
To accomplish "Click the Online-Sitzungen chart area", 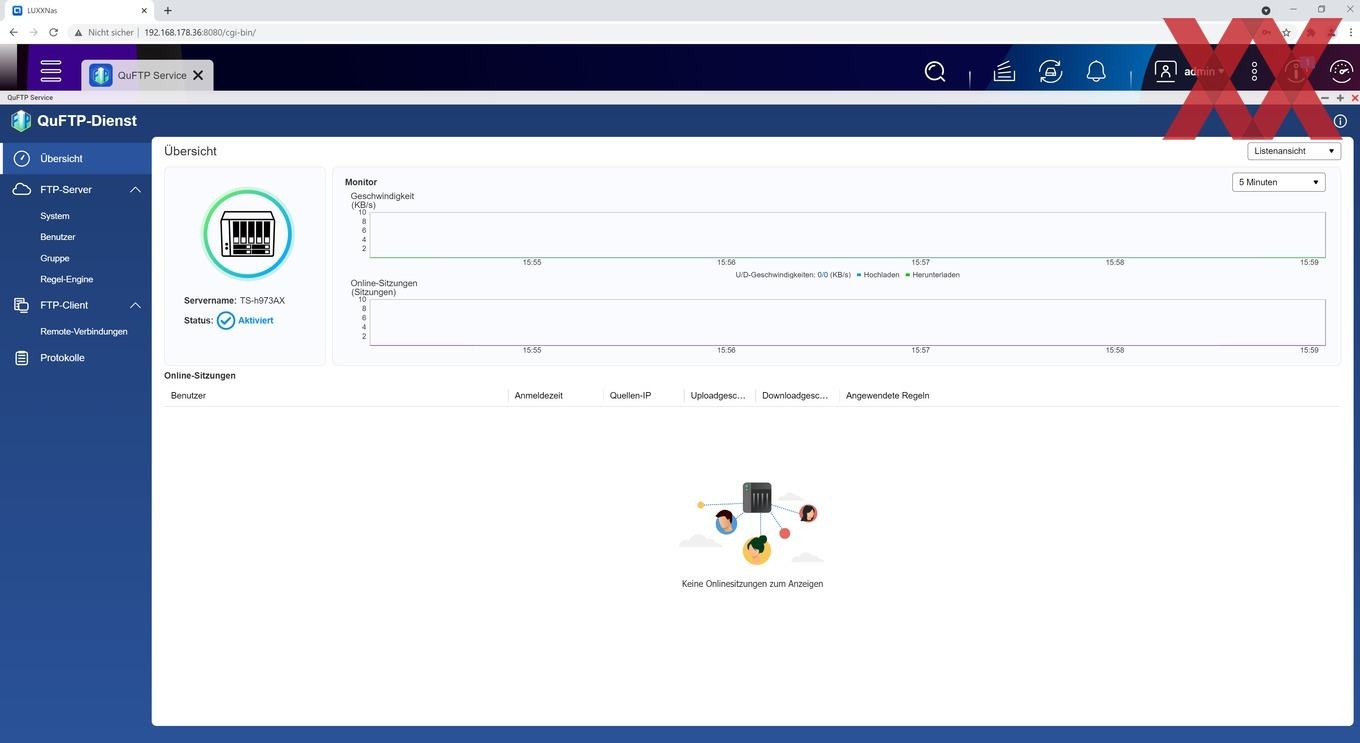I will (847, 322).
